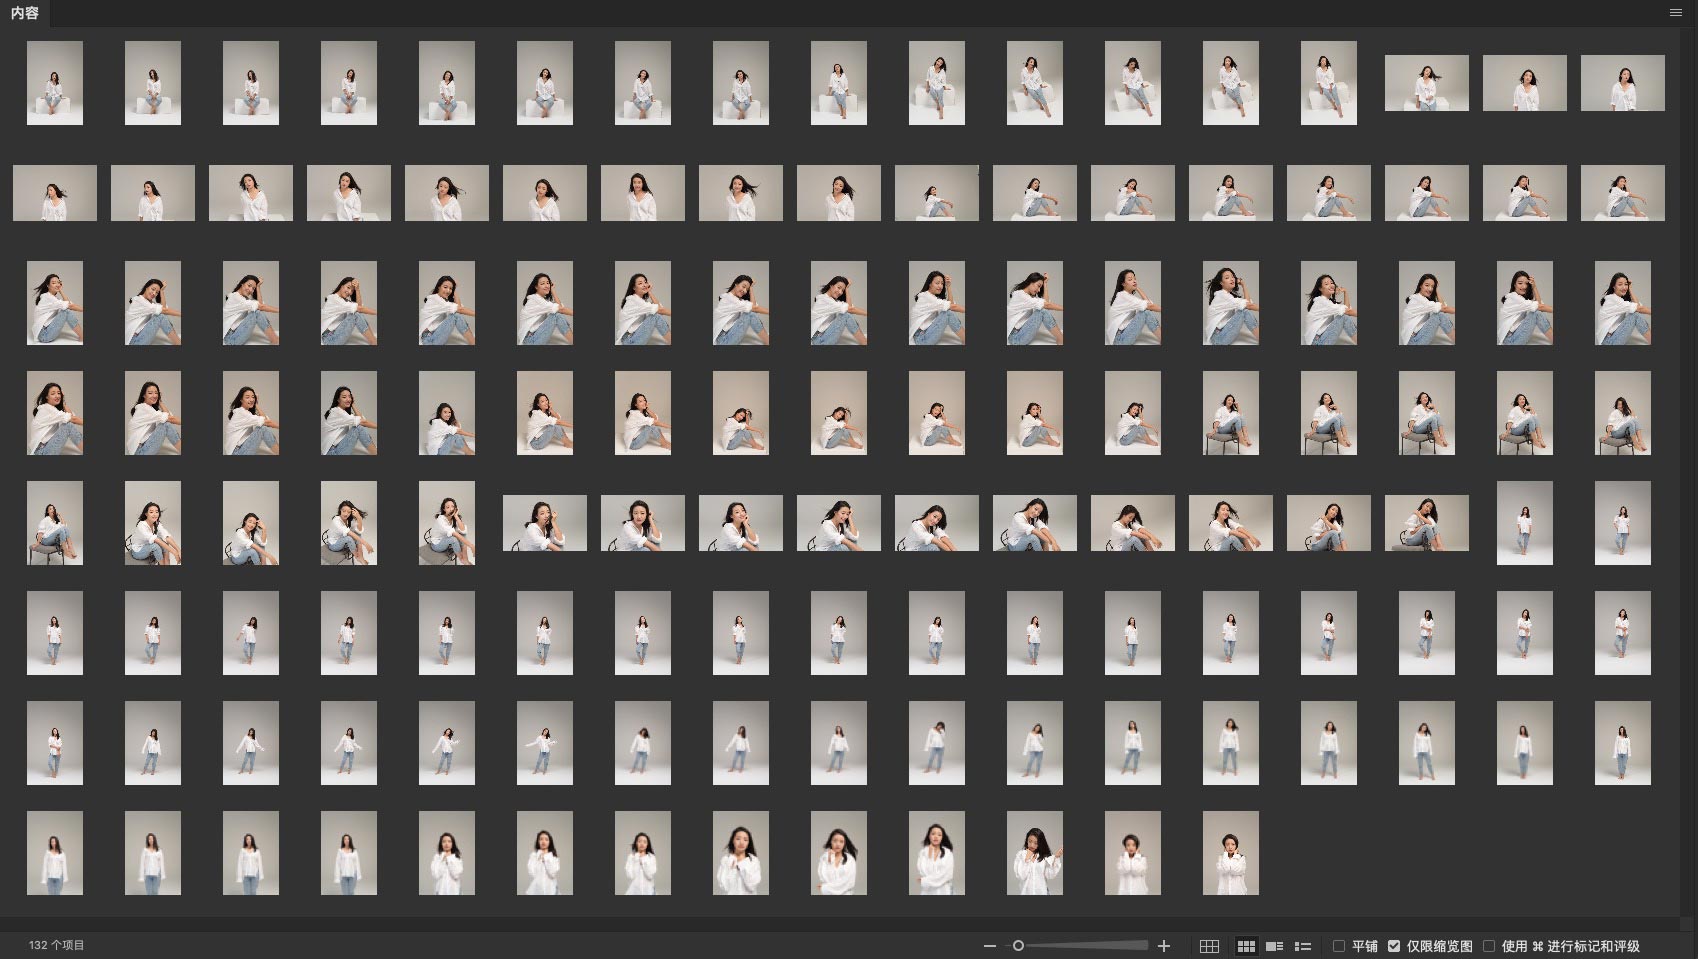Click the first close-up portrait in the third row
1698x959 pixels.
click(55, 303)
